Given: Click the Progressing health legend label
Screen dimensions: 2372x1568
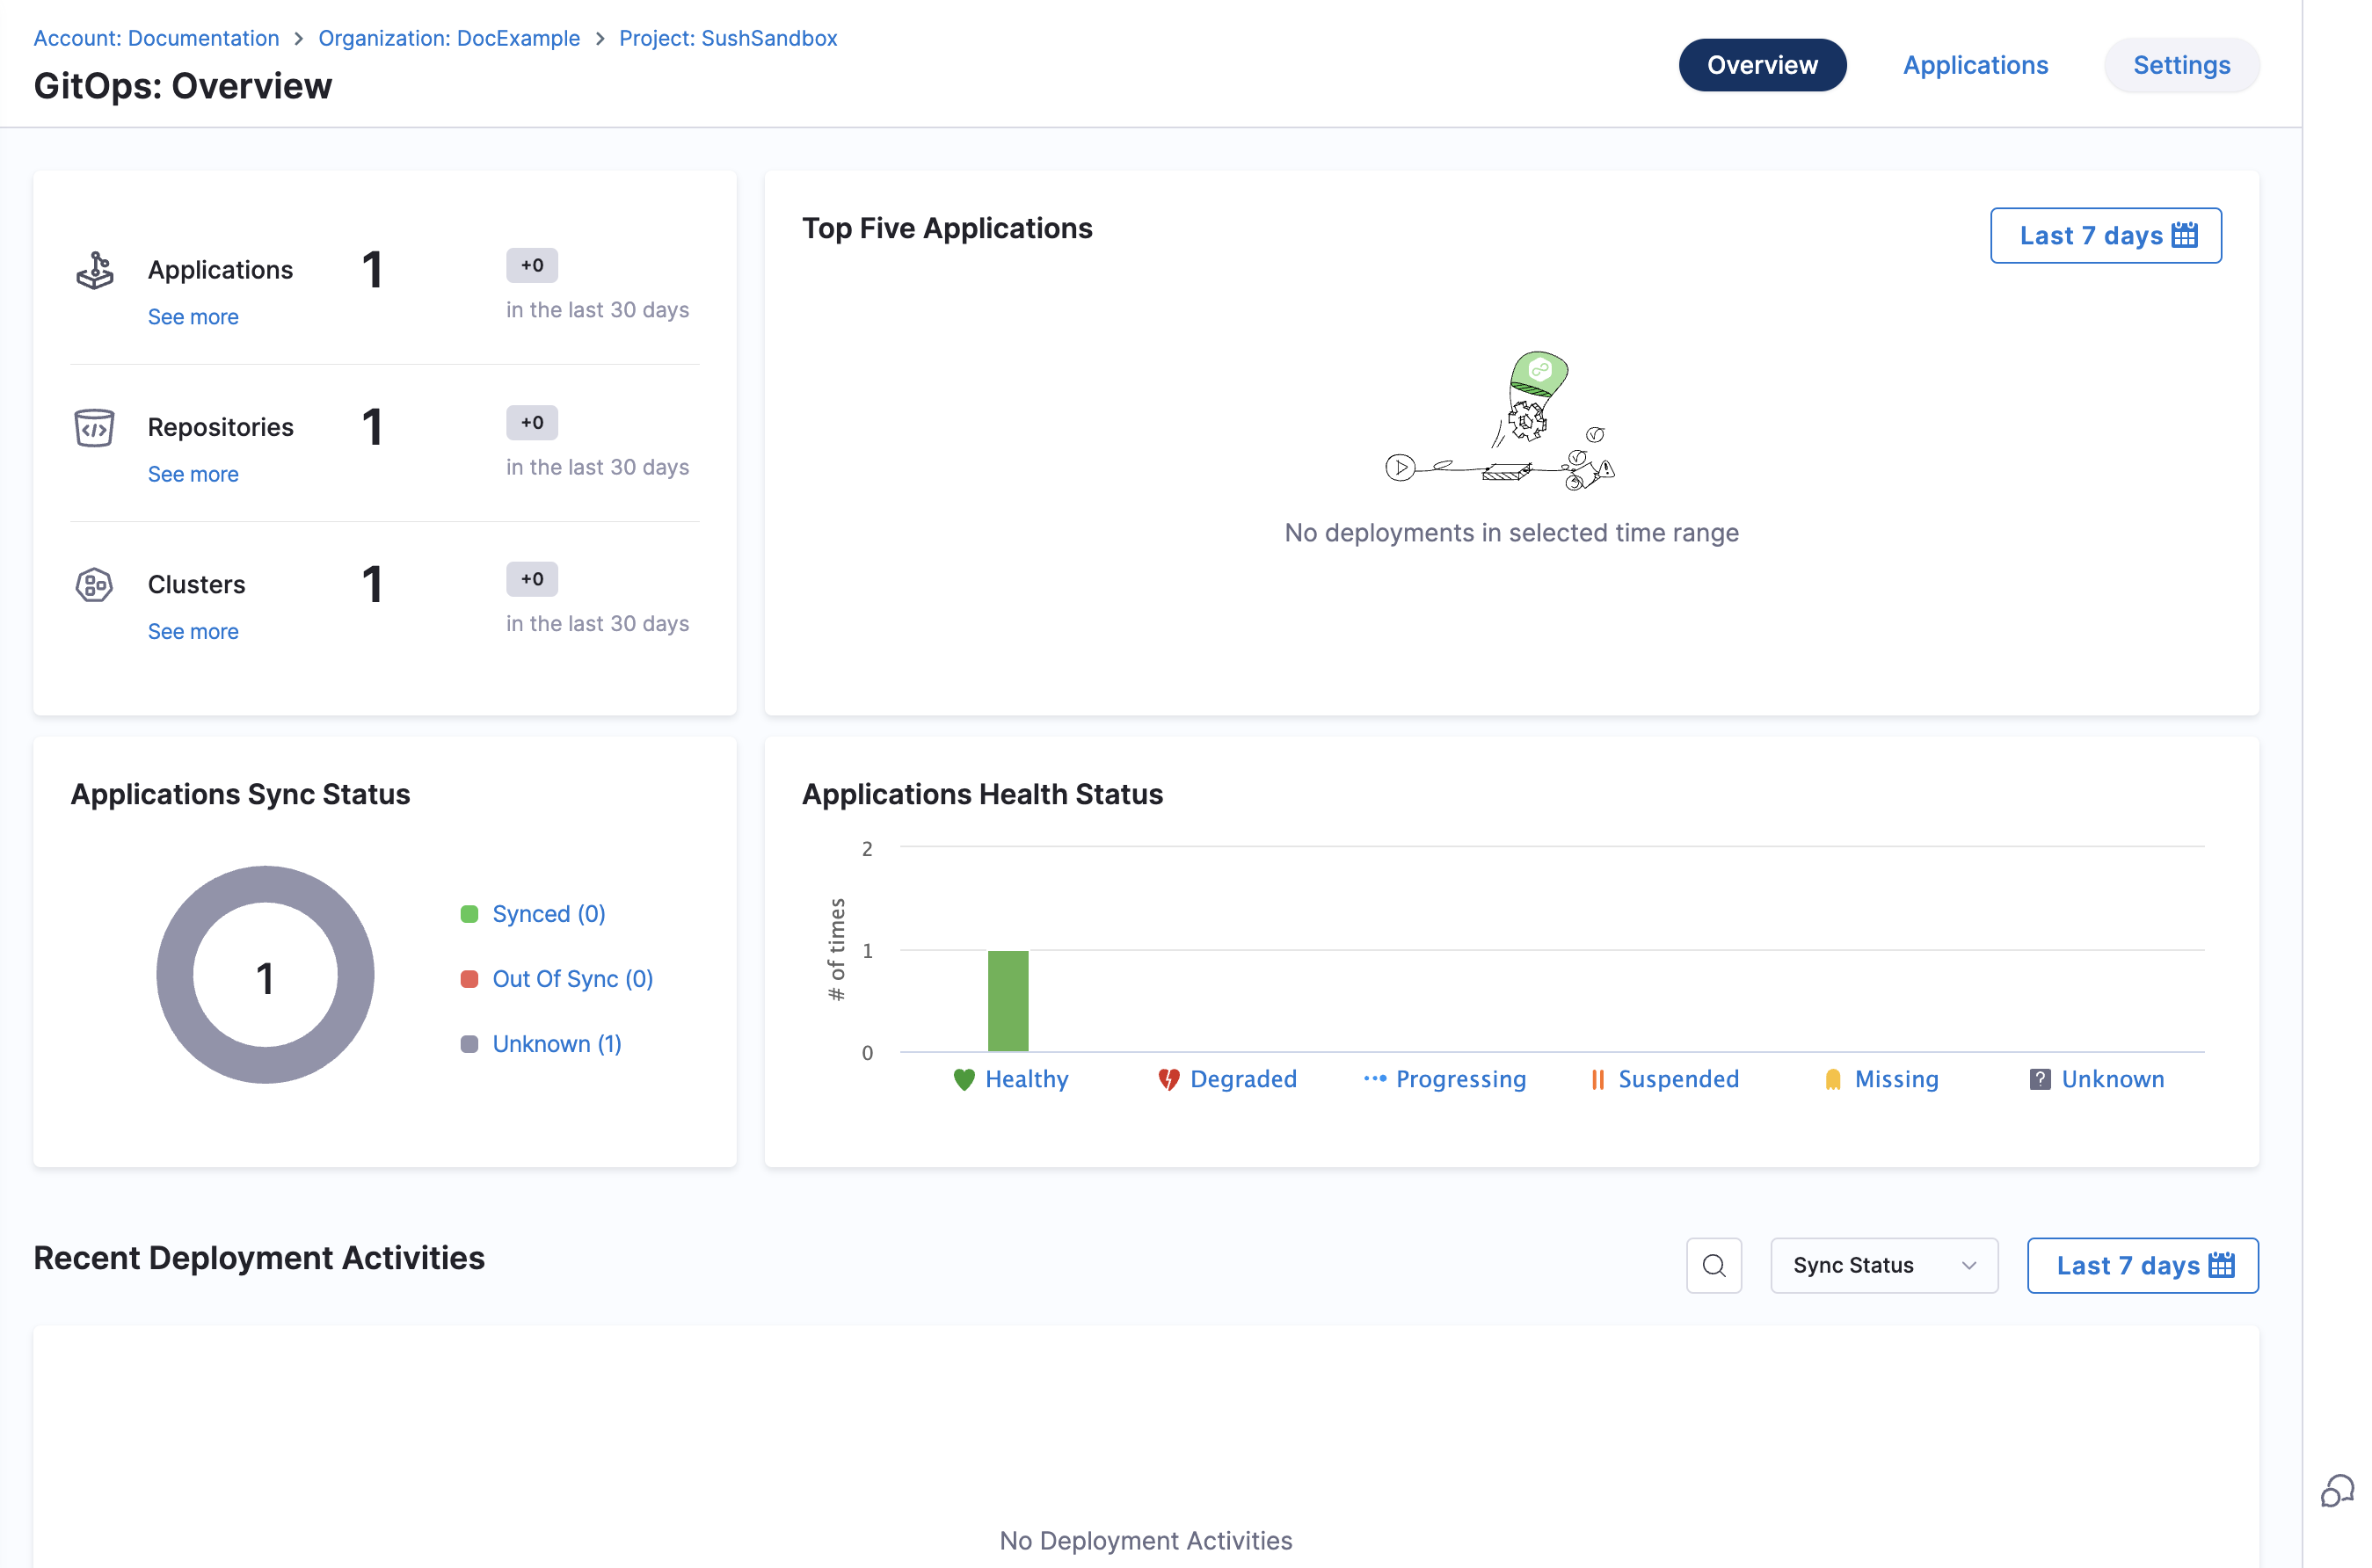Looking at the screenshot, I should click(1461, 1079).
